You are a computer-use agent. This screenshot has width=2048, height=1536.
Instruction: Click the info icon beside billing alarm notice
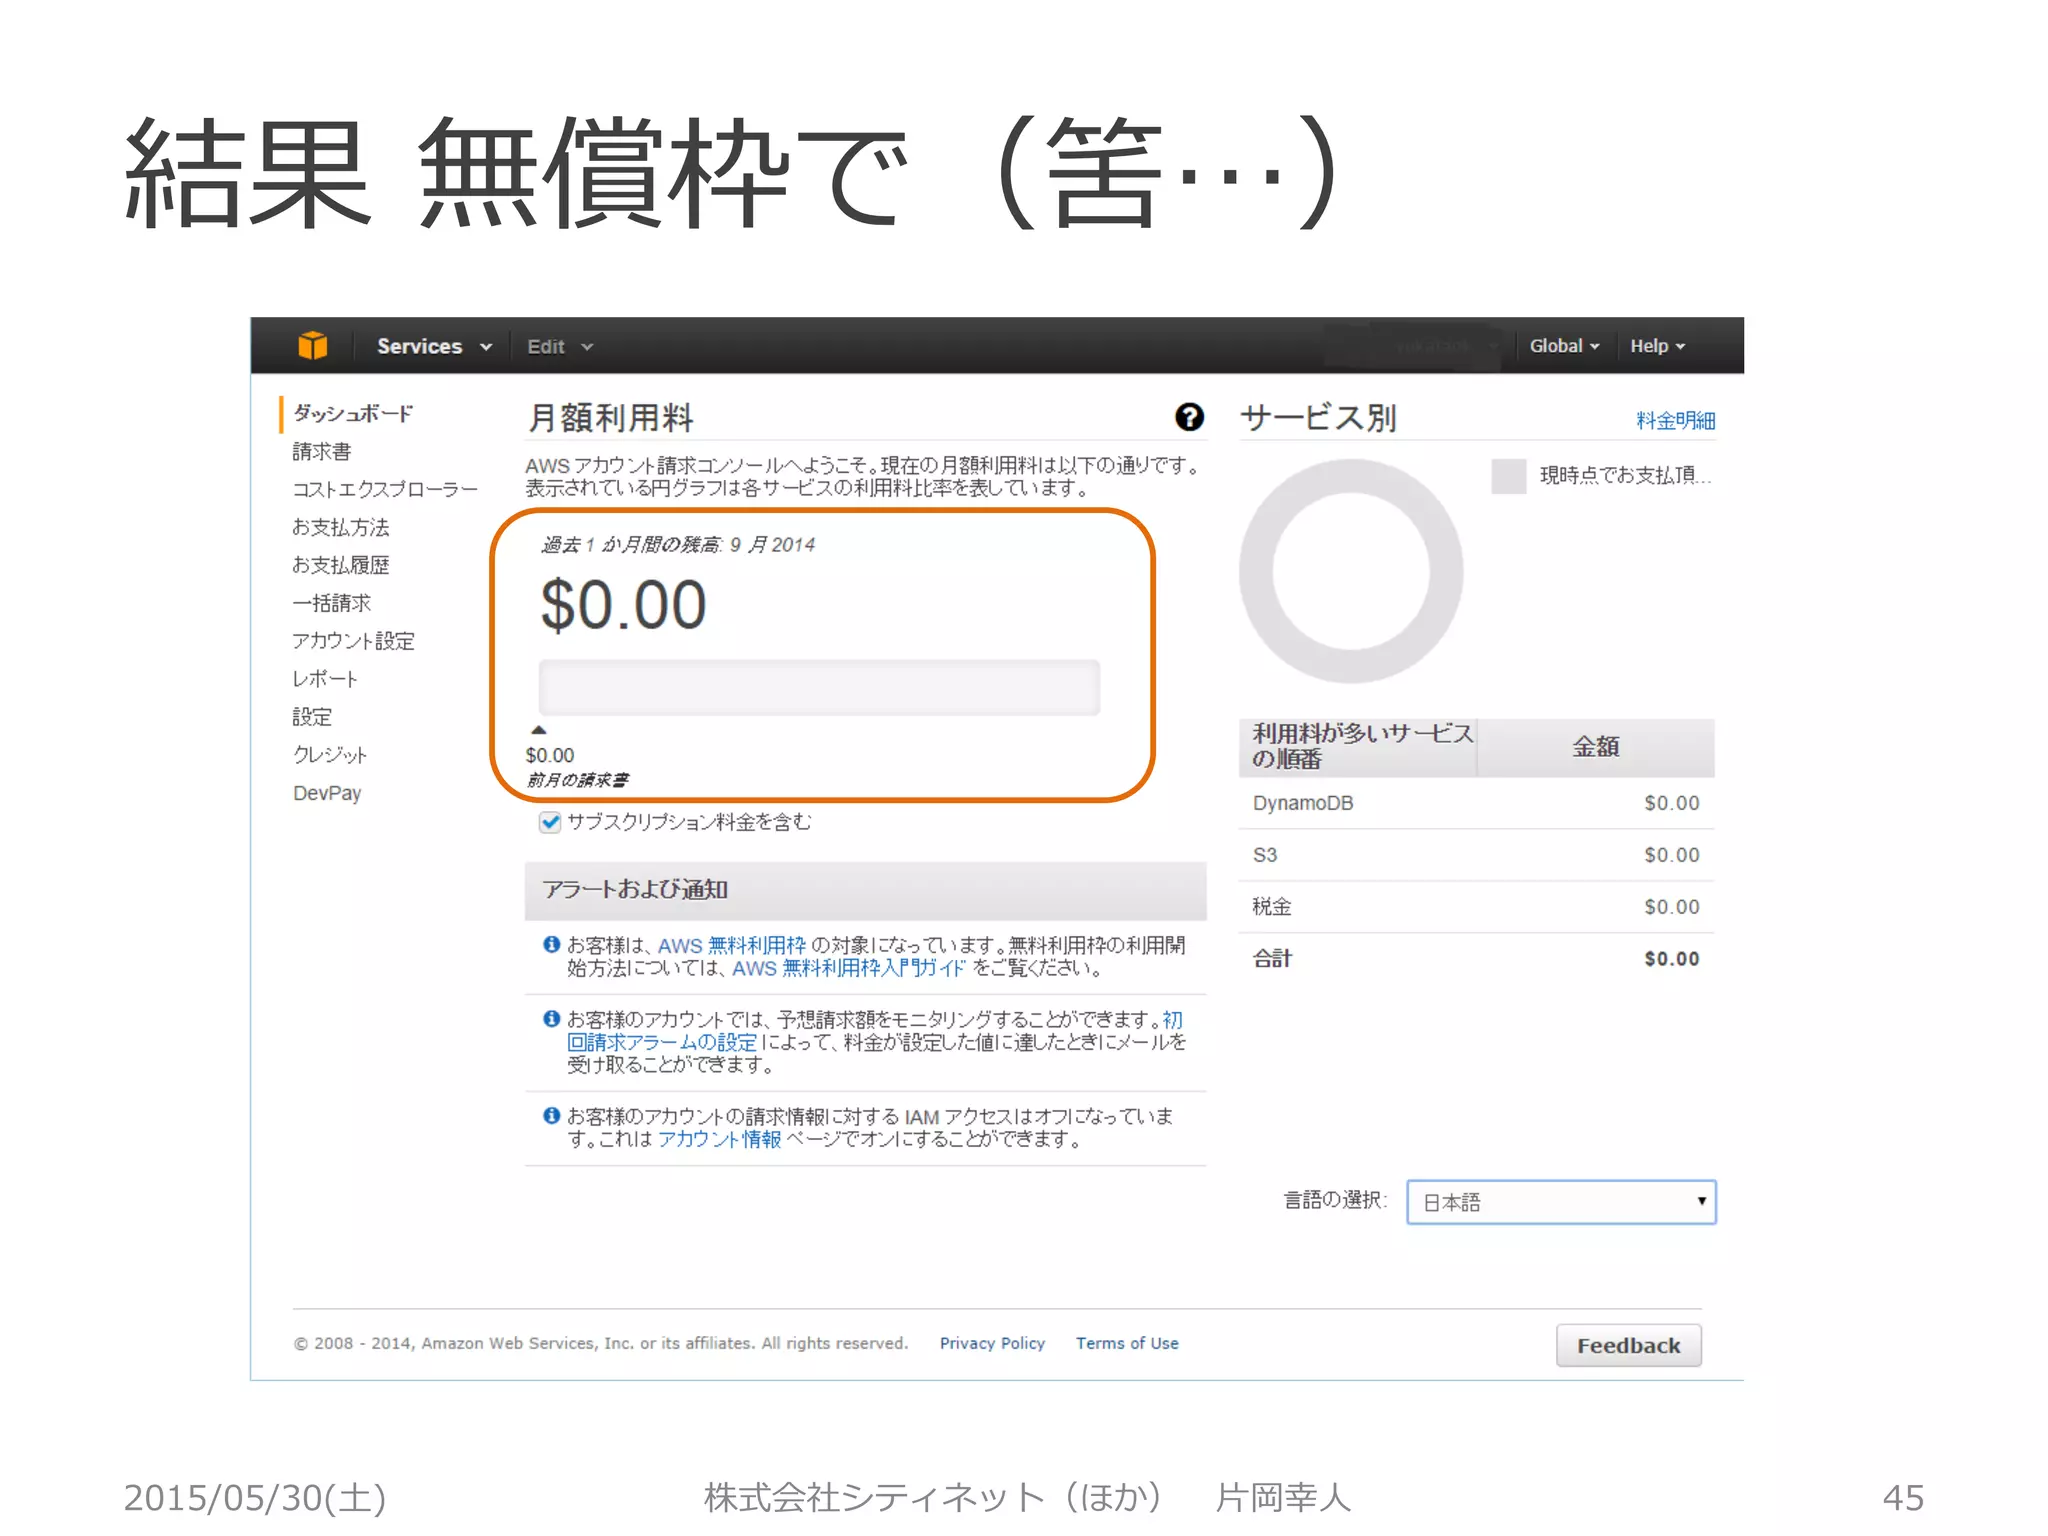pos(551,1019)
